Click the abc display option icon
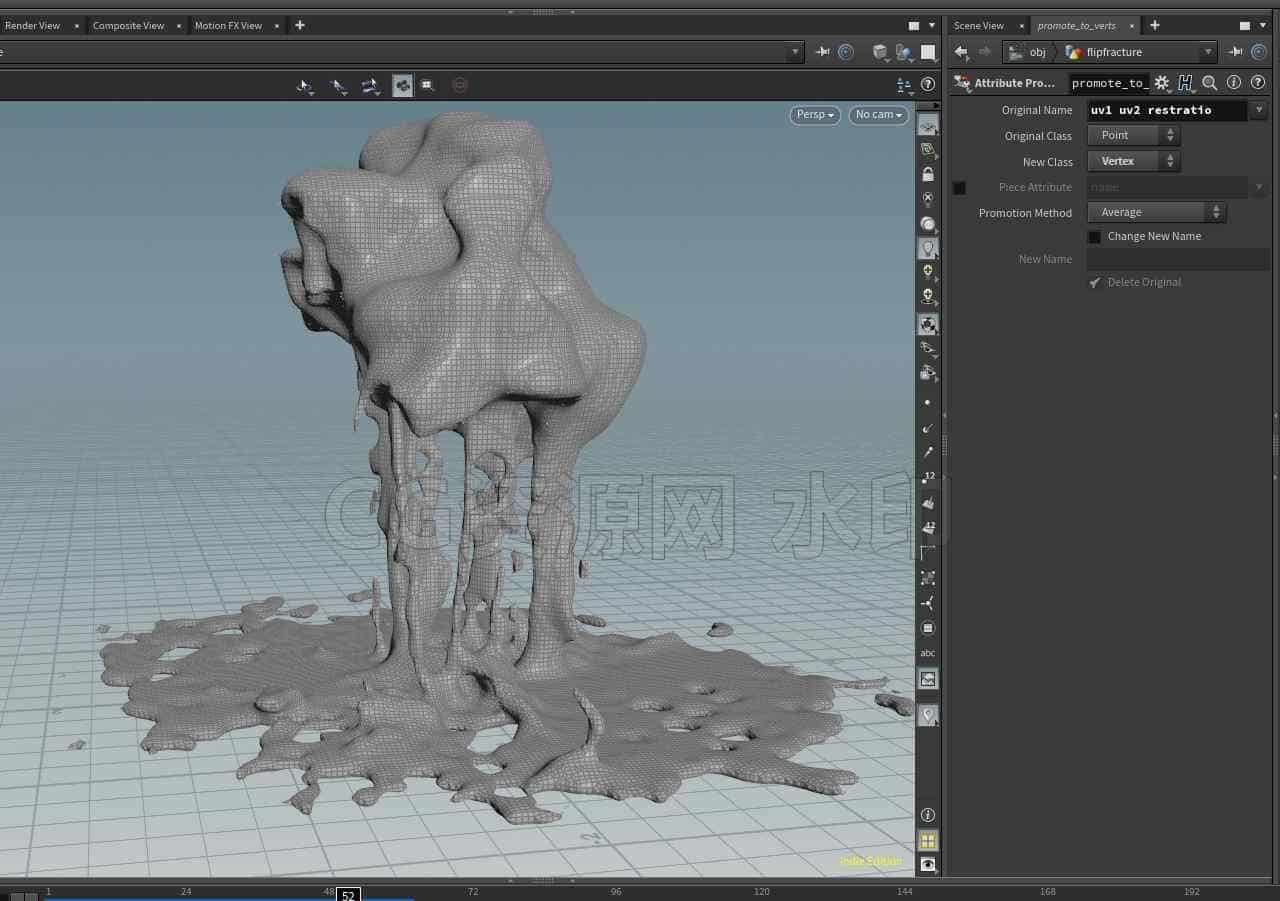 pos(928,653)
